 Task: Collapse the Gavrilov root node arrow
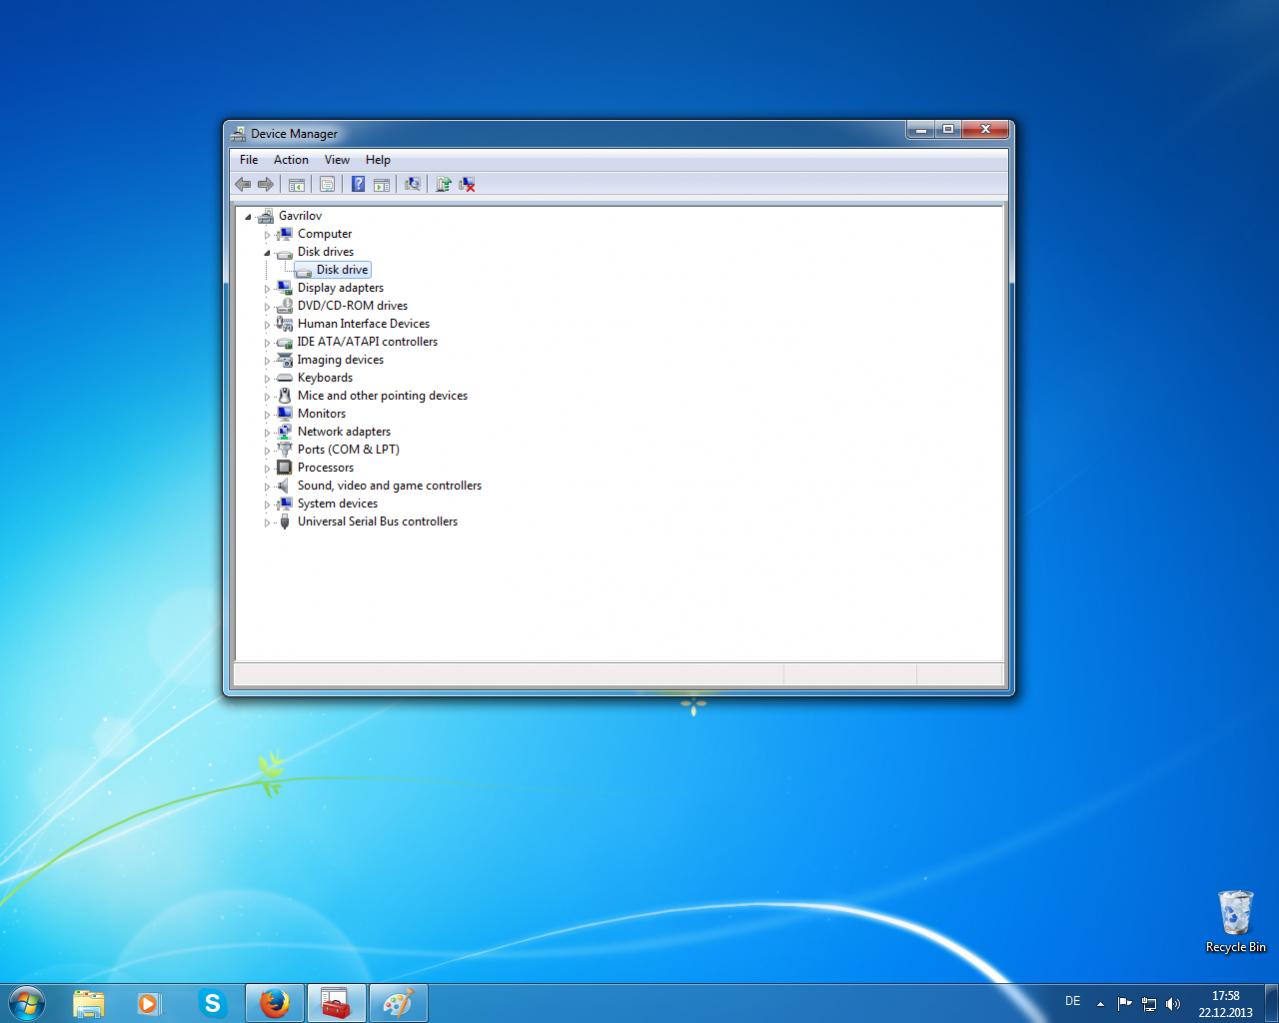click(248, 216)
